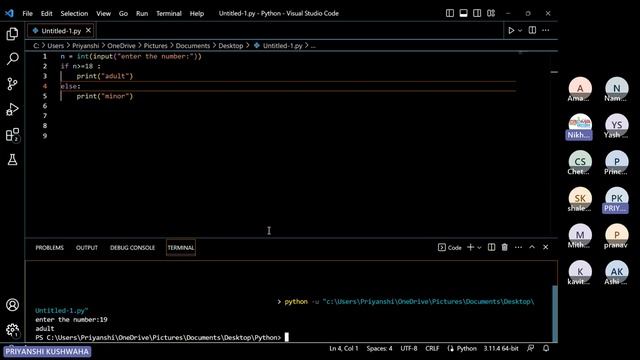This screenshot has width=640, height=360.
Task: Click Desktop breadcrumb segment
Action: (231, 46)
